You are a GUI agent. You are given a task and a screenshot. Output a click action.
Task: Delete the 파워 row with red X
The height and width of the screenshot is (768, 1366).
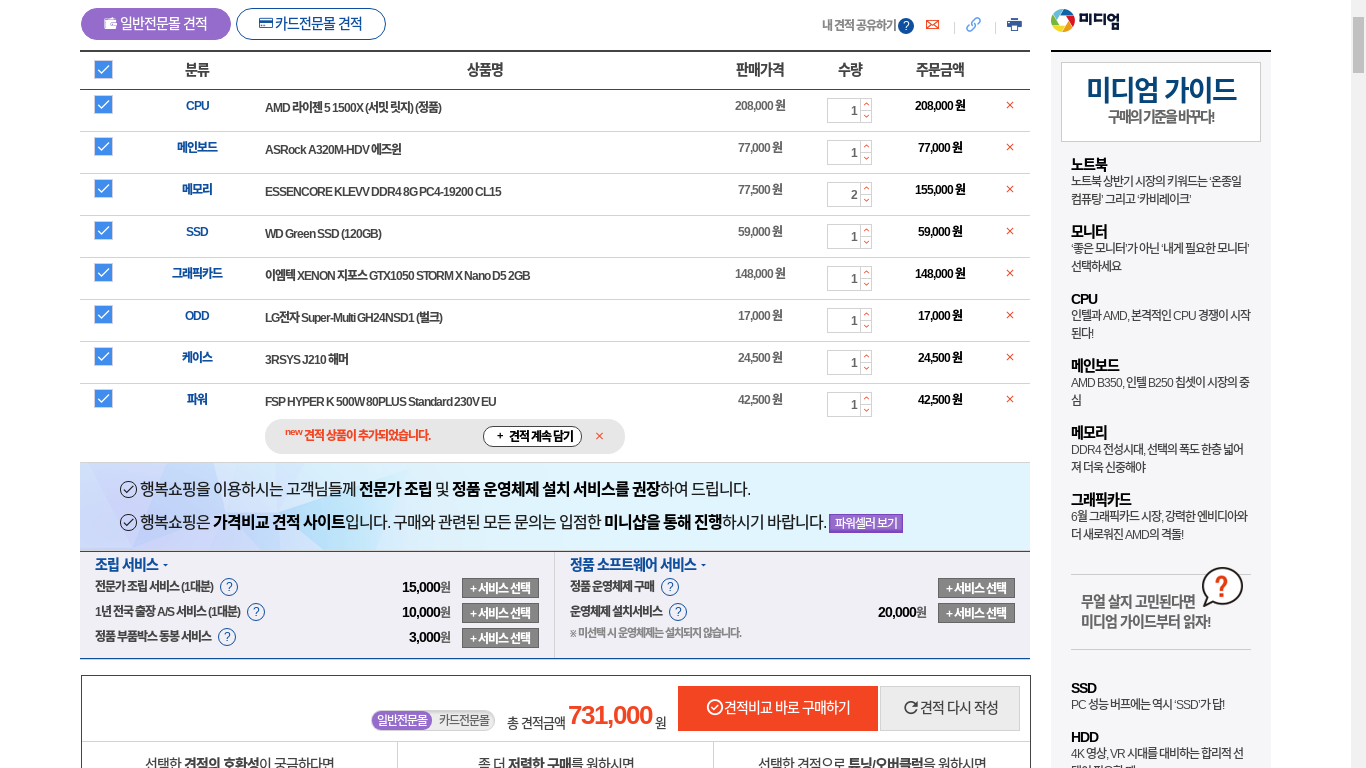coord(1010,399)
